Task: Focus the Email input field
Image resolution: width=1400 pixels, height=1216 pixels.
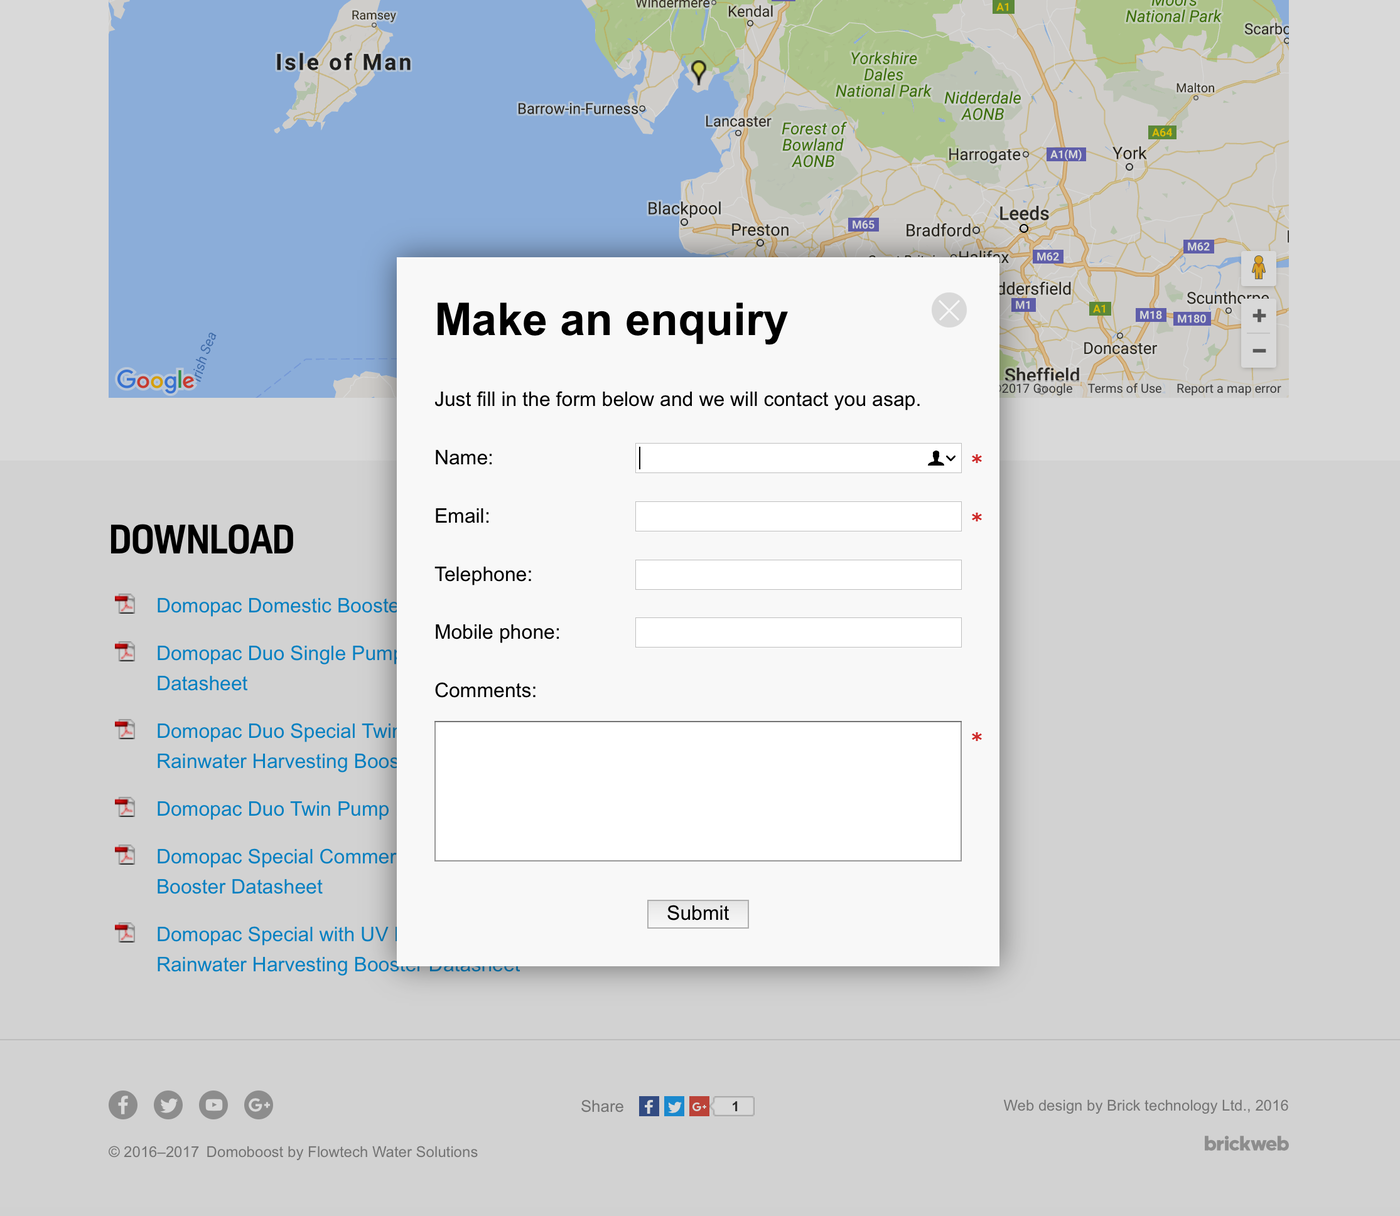Action: coord(798,516)
